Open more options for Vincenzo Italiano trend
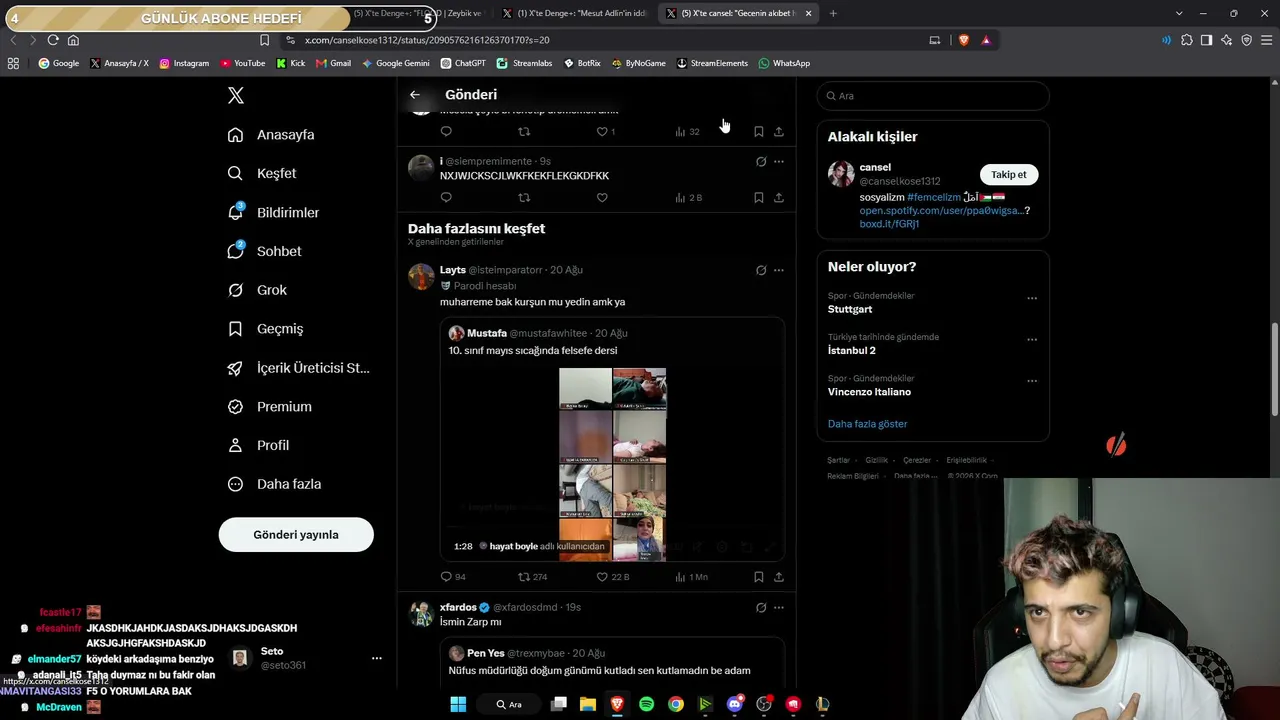The width and height of the screenshot is (1280, 720). [x=1032, y=381]
